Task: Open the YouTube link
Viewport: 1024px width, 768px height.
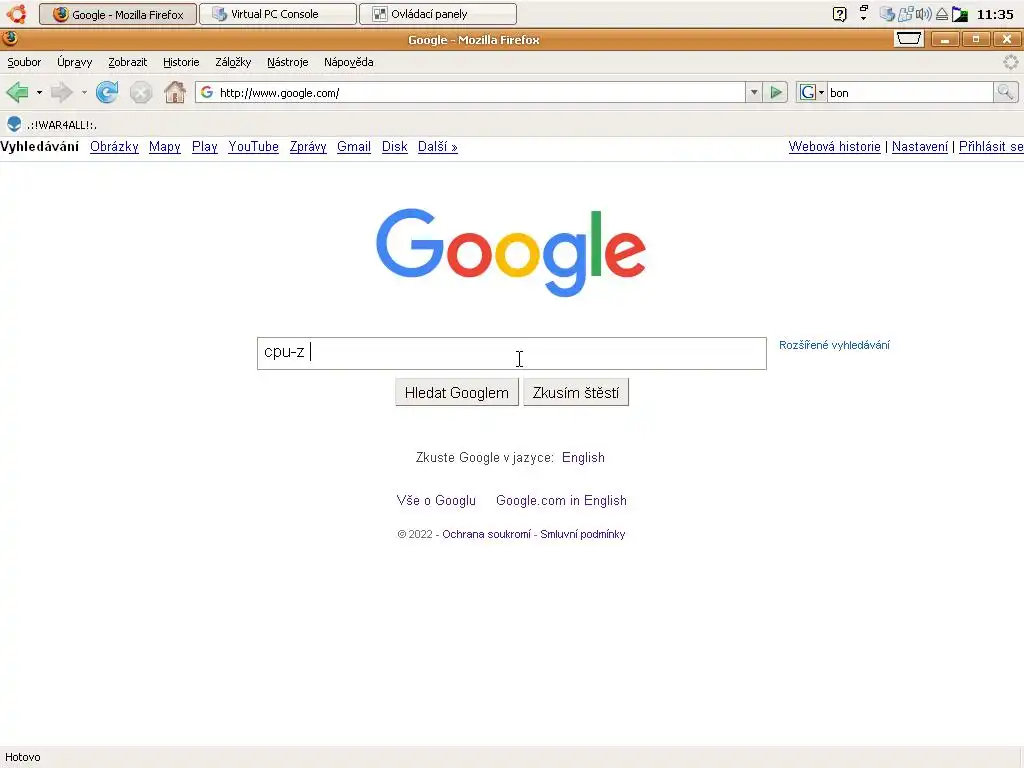Action: click(253, 146)
